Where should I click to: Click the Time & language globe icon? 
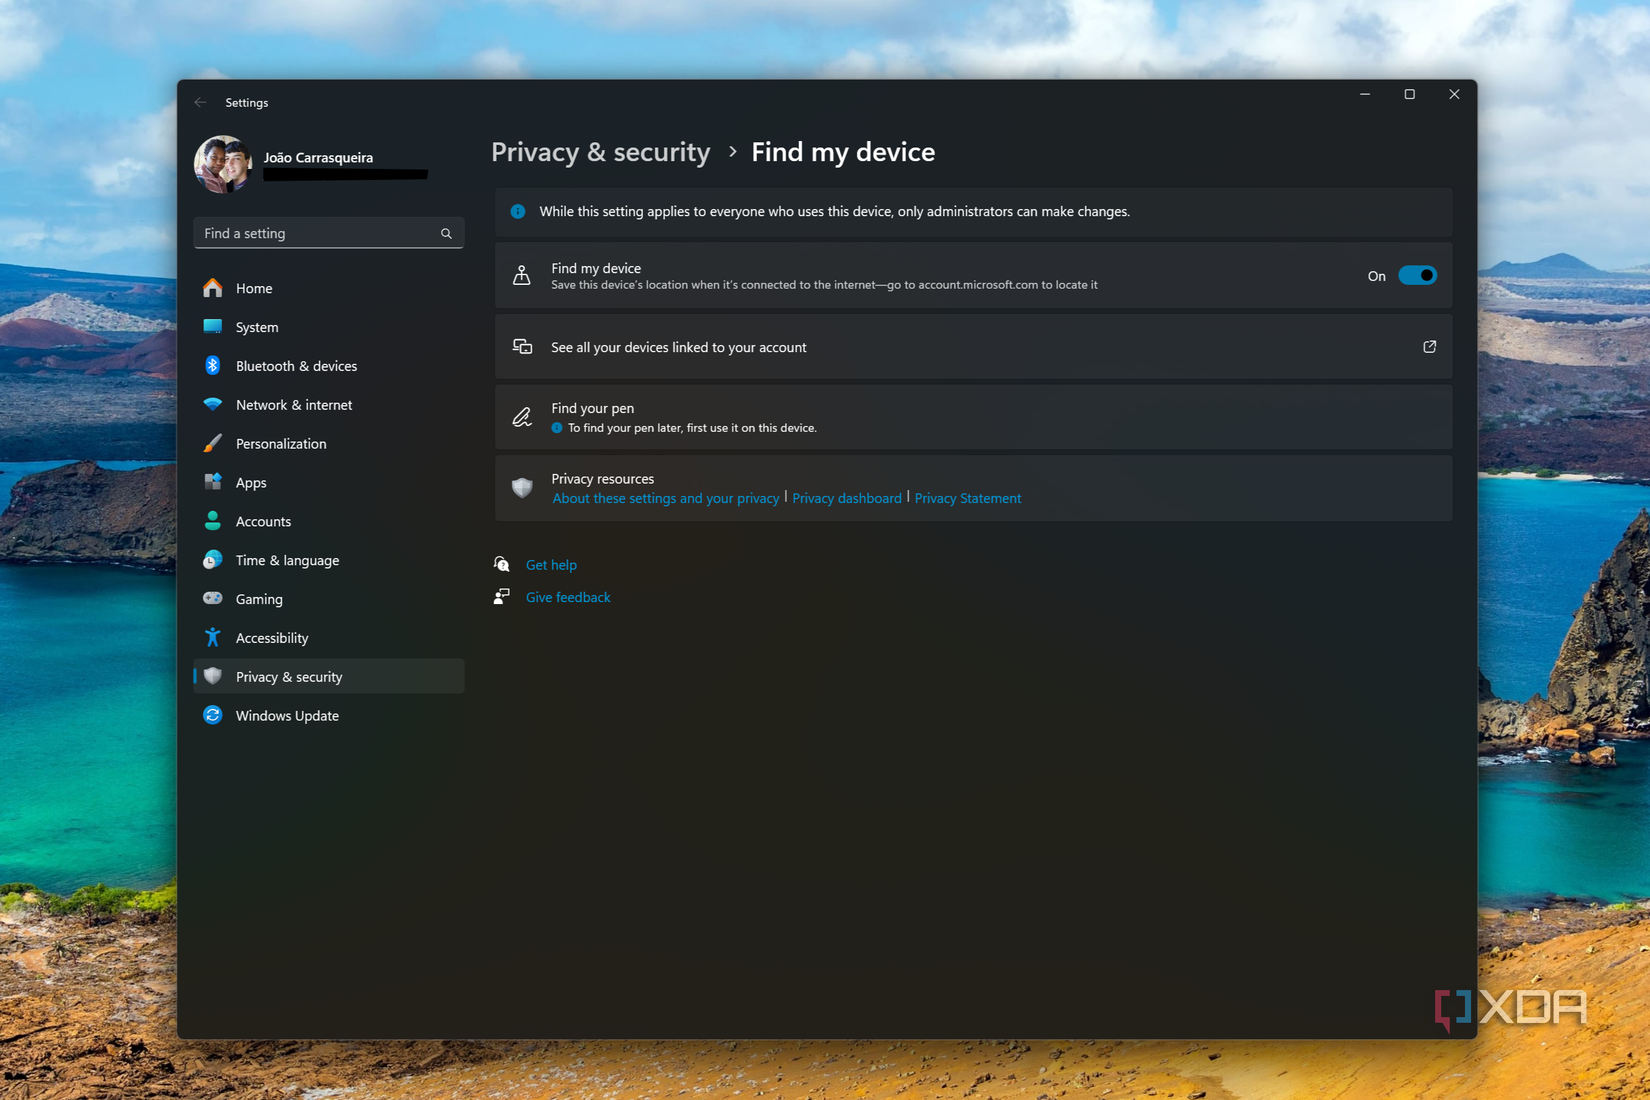tap(213, 560)
